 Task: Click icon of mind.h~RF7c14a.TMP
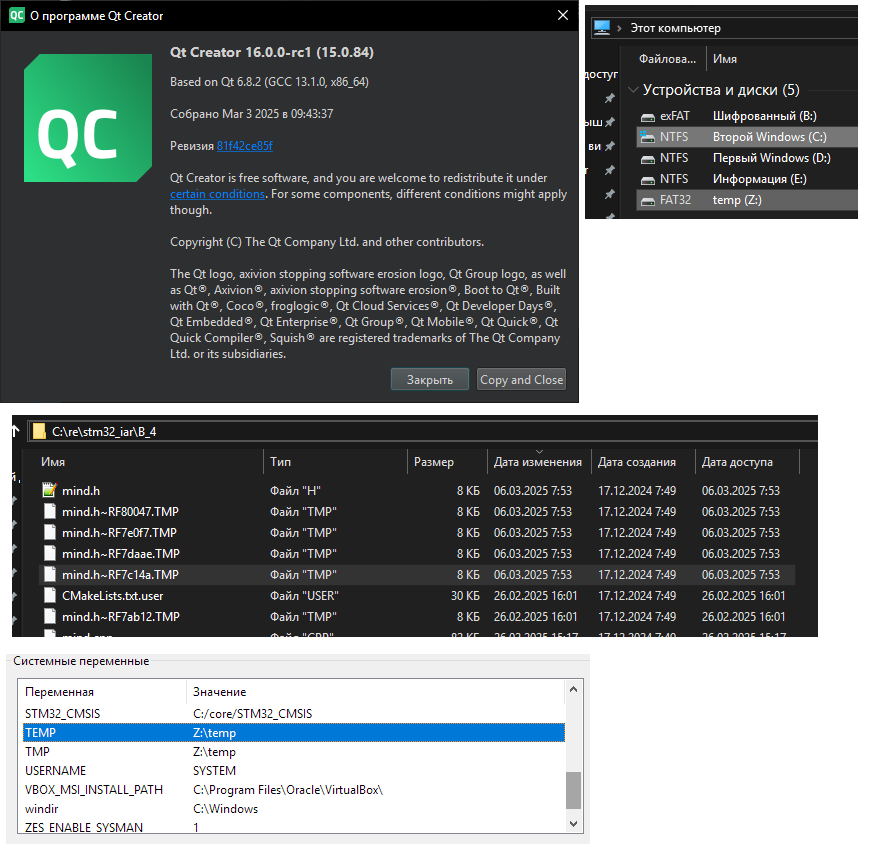[x=50, y=574]
